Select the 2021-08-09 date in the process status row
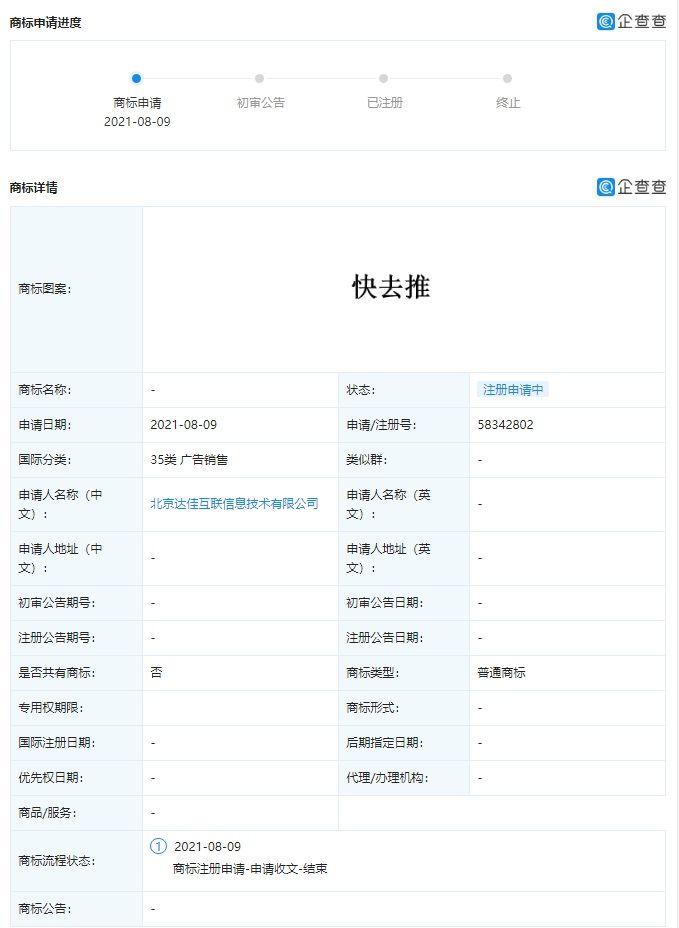Viewport: 679px width, 928px height. (x=208, y=846)
